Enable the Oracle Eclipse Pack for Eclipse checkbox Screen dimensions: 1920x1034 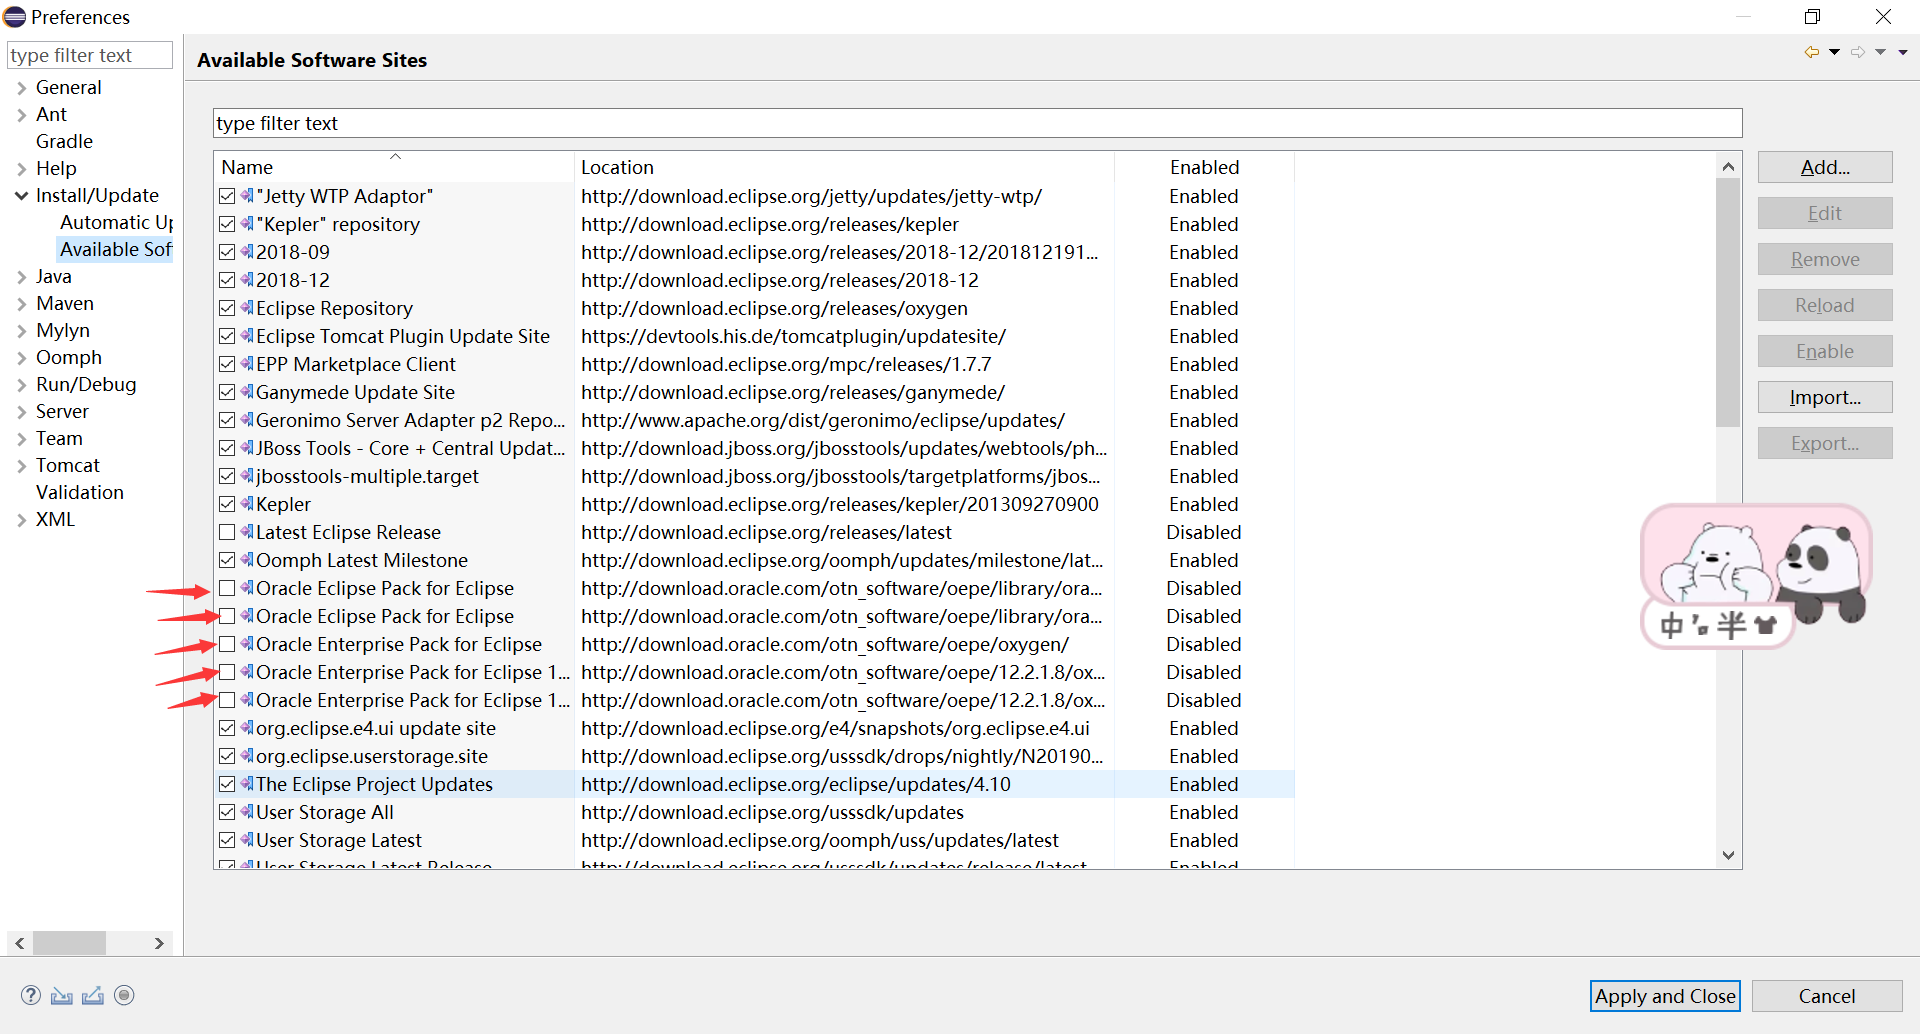point(226,588)
